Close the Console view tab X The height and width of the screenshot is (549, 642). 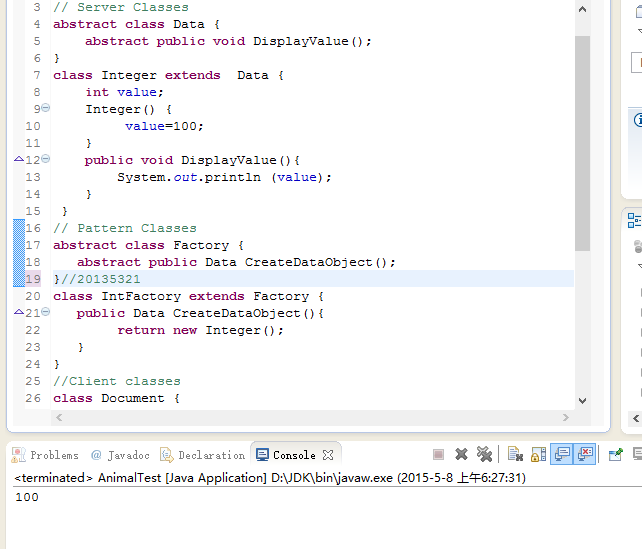[x=328, y=455]
